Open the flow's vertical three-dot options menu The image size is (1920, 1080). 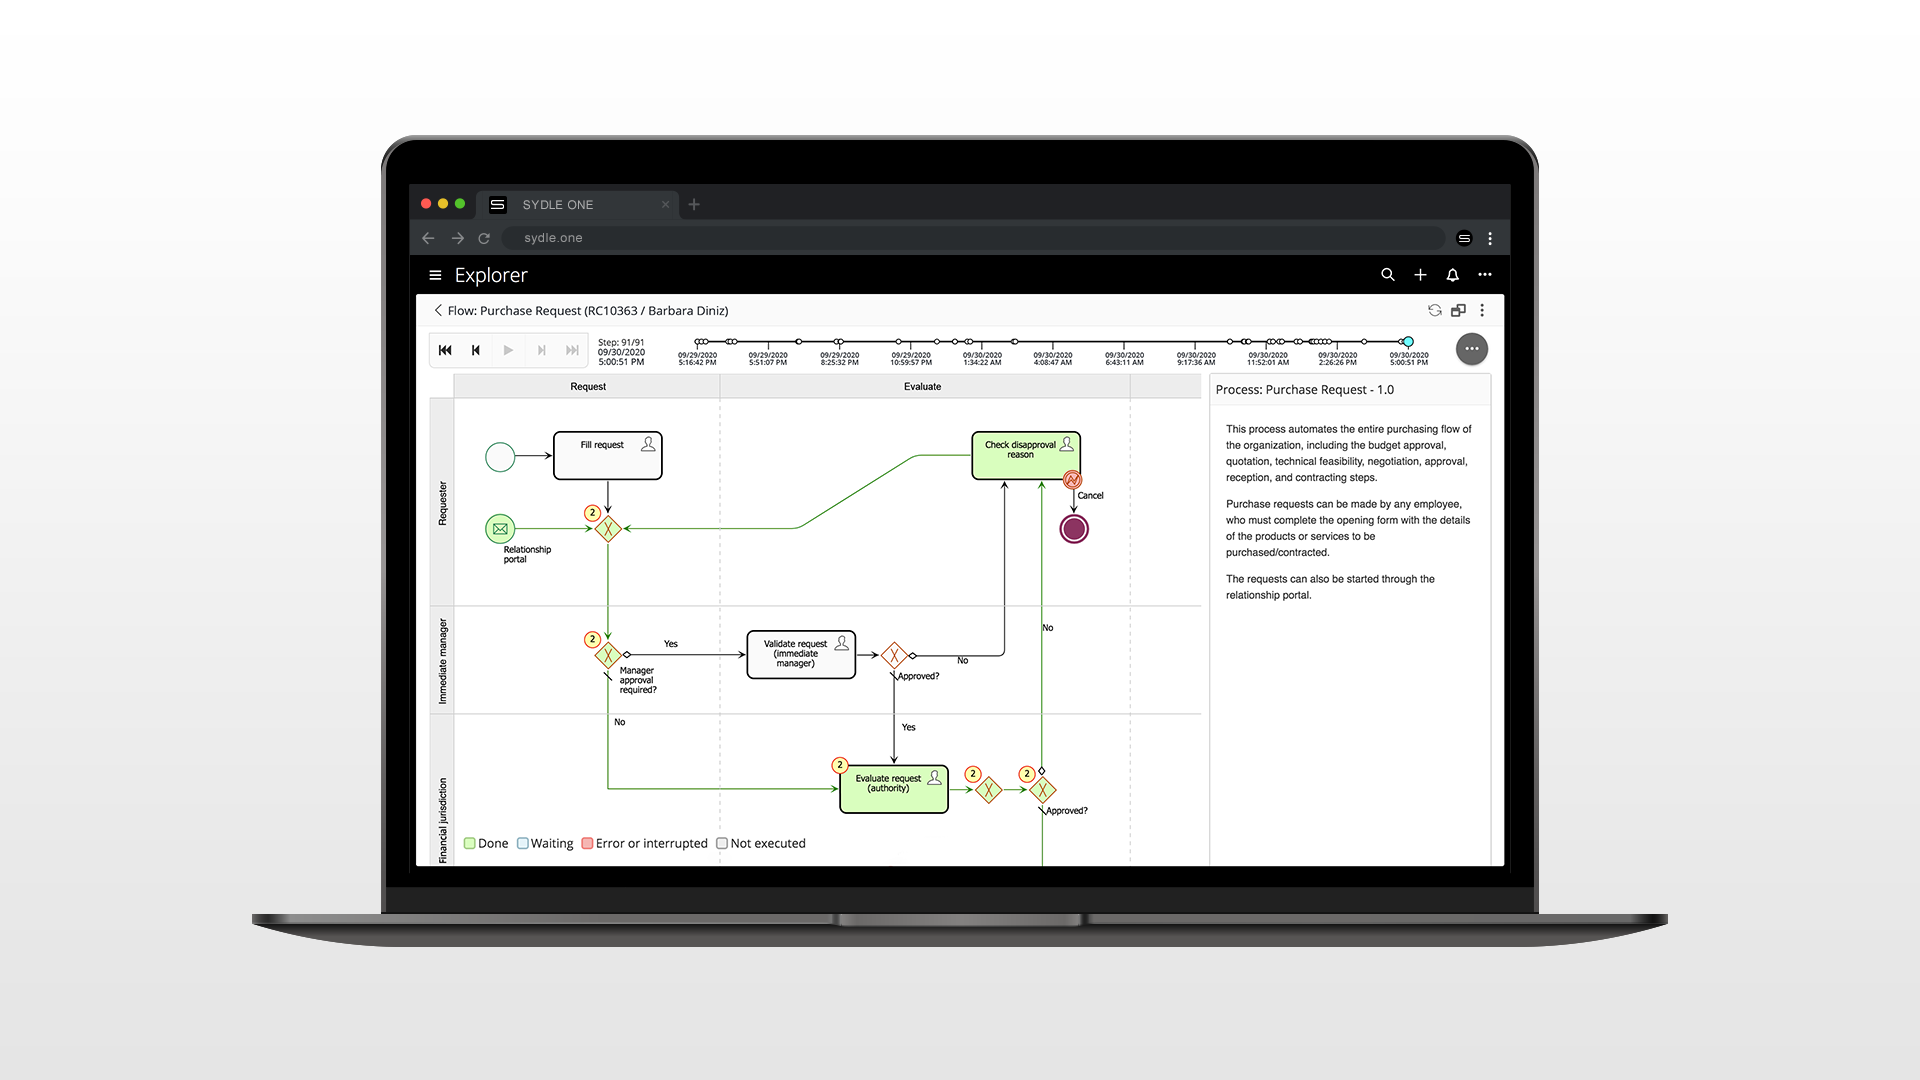point(1482,311)
